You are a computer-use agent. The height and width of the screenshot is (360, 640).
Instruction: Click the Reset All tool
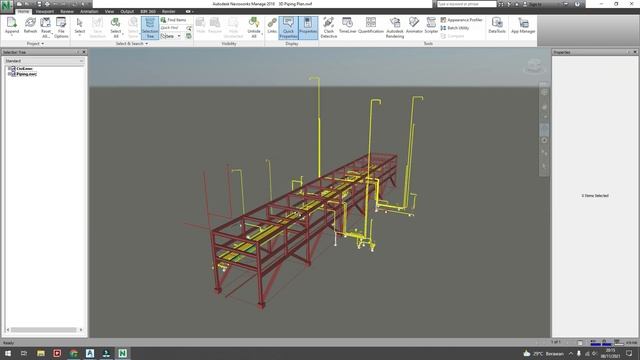[46, 27]
